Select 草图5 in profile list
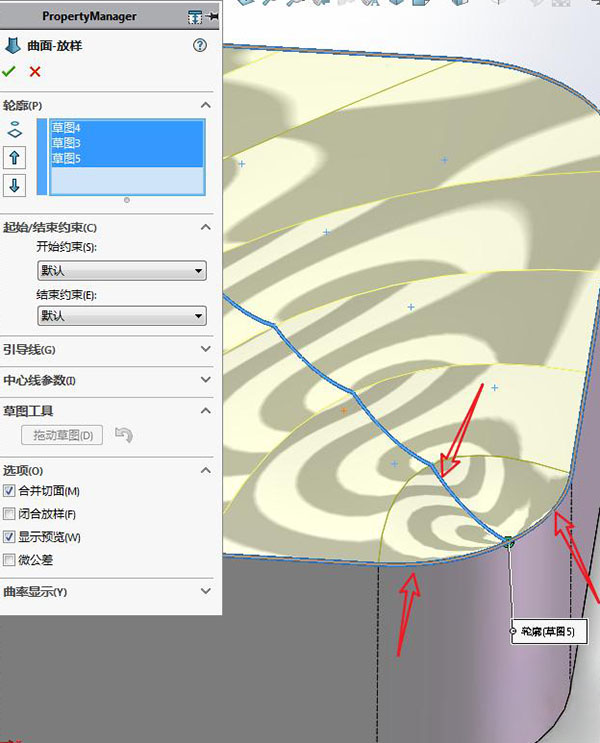This screenshot has height=743, width=600. (x=127, y=158)
